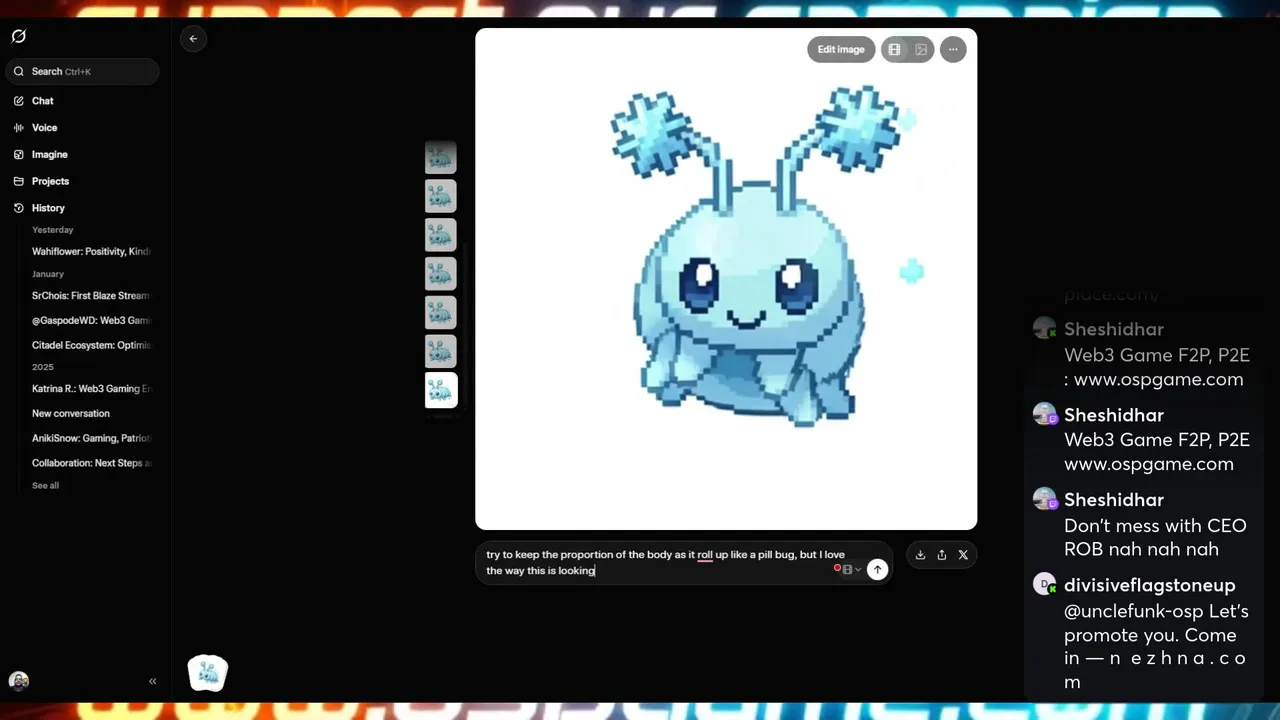Switch to video mode film-strip toggle
This screenshot has width=1280, height=720.
click(895, 50)
